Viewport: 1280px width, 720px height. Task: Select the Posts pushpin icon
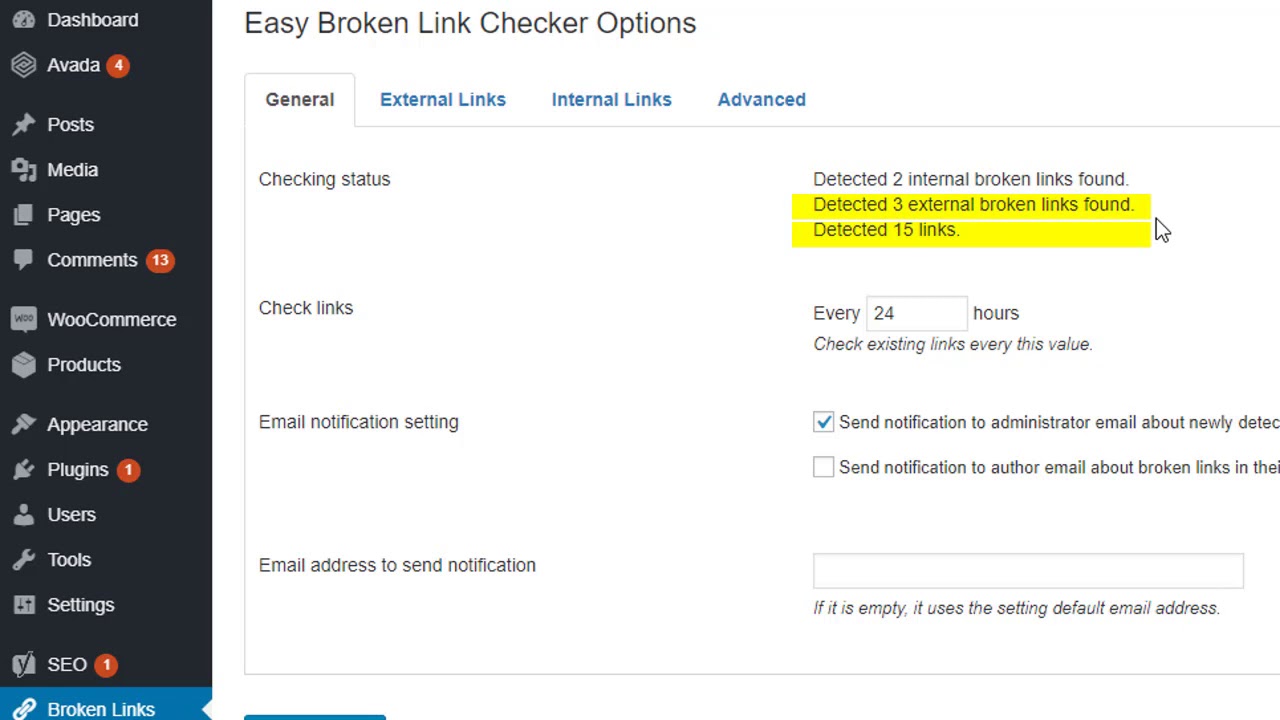point(24,125)
